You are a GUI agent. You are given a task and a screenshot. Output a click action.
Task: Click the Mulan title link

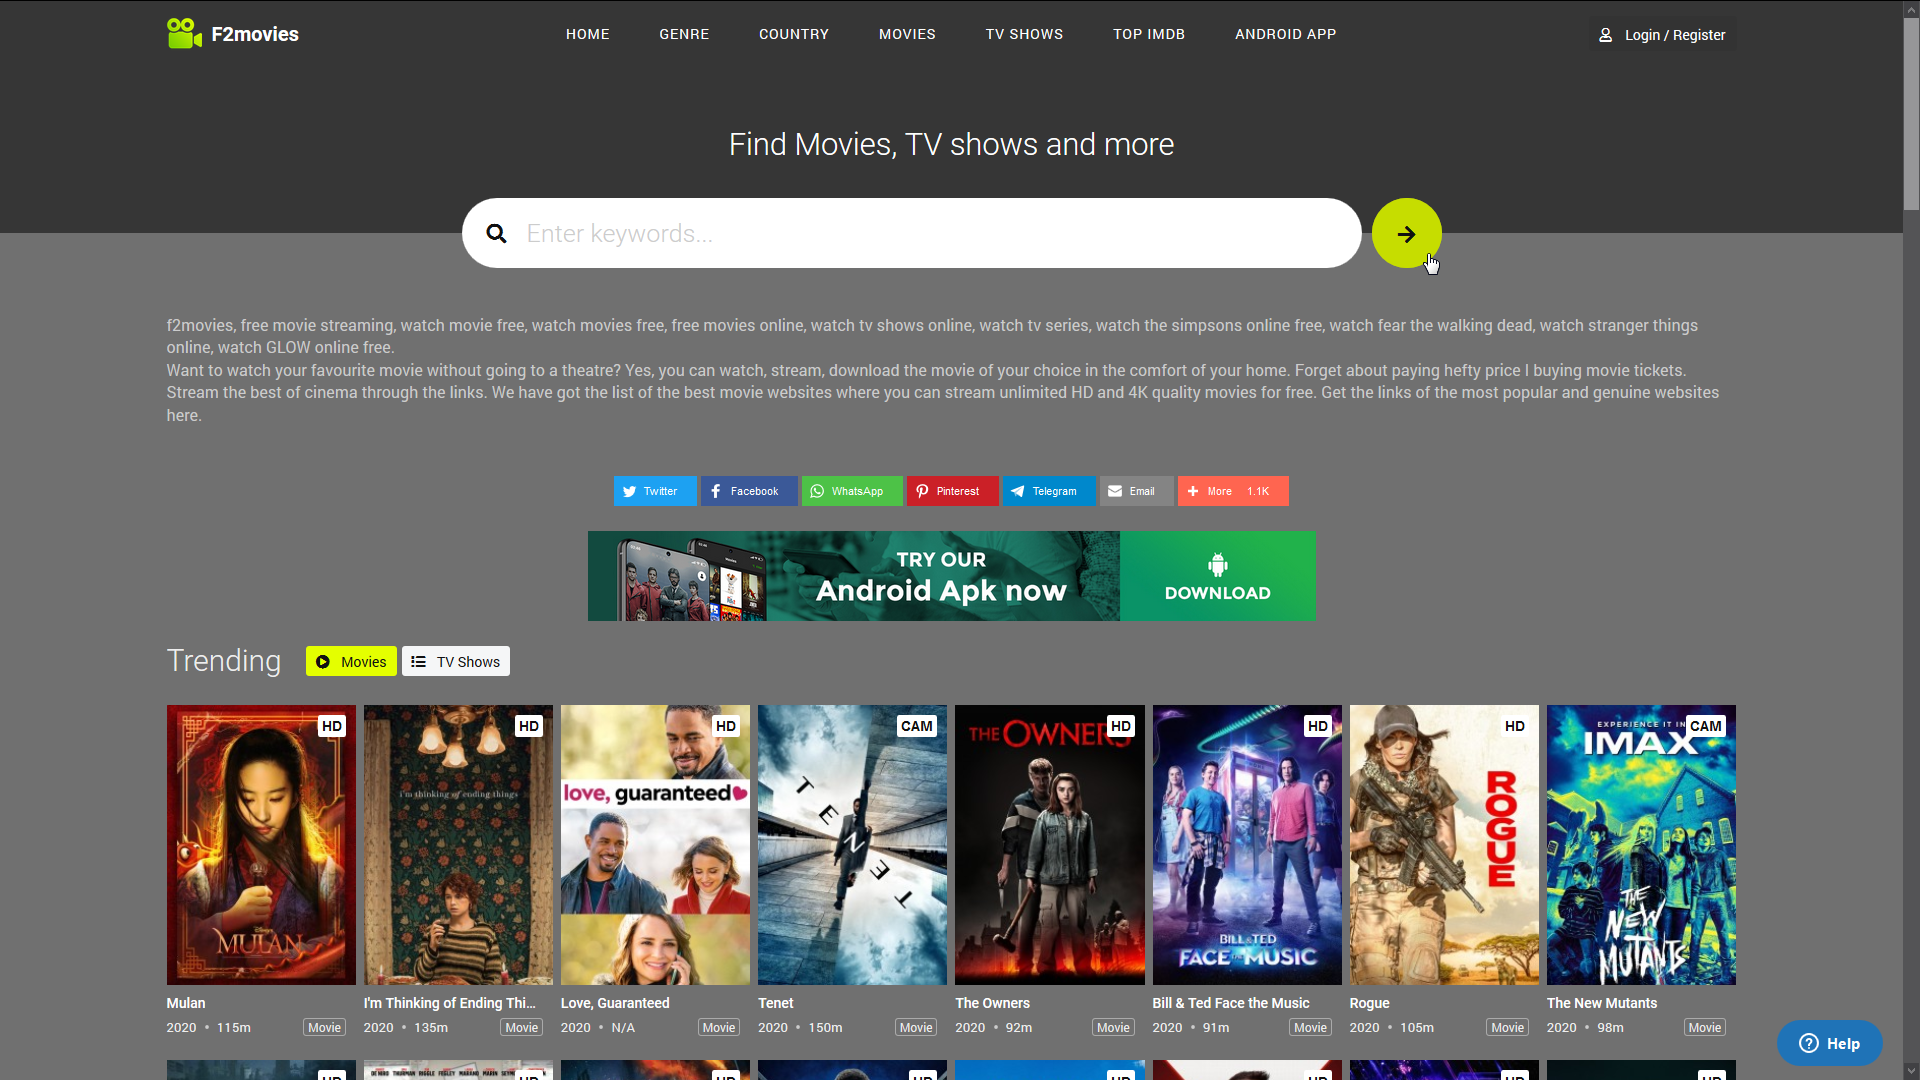coord(186,1003)
